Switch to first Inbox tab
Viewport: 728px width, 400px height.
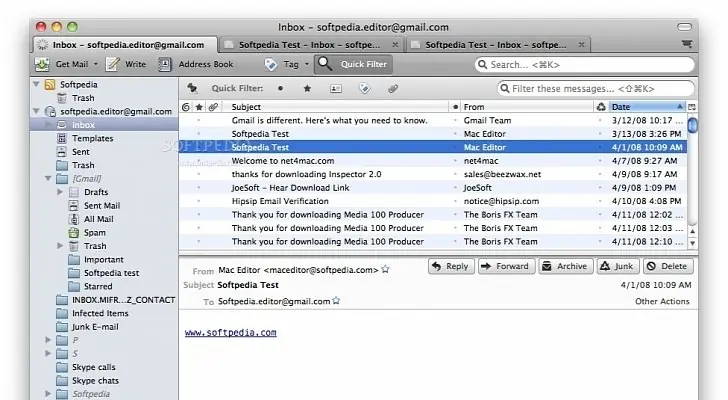125,45
